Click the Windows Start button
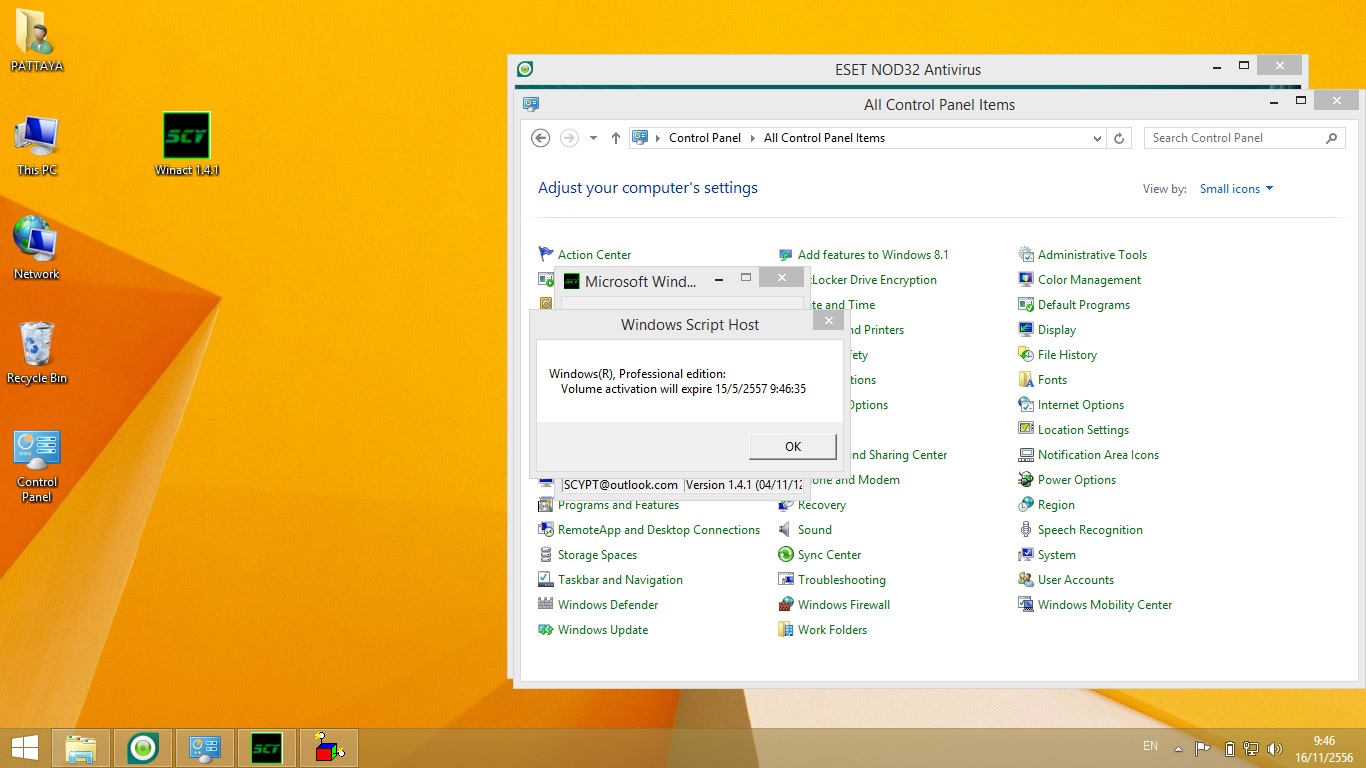Viewport: 1366px width, 768px height. [24, 748]
